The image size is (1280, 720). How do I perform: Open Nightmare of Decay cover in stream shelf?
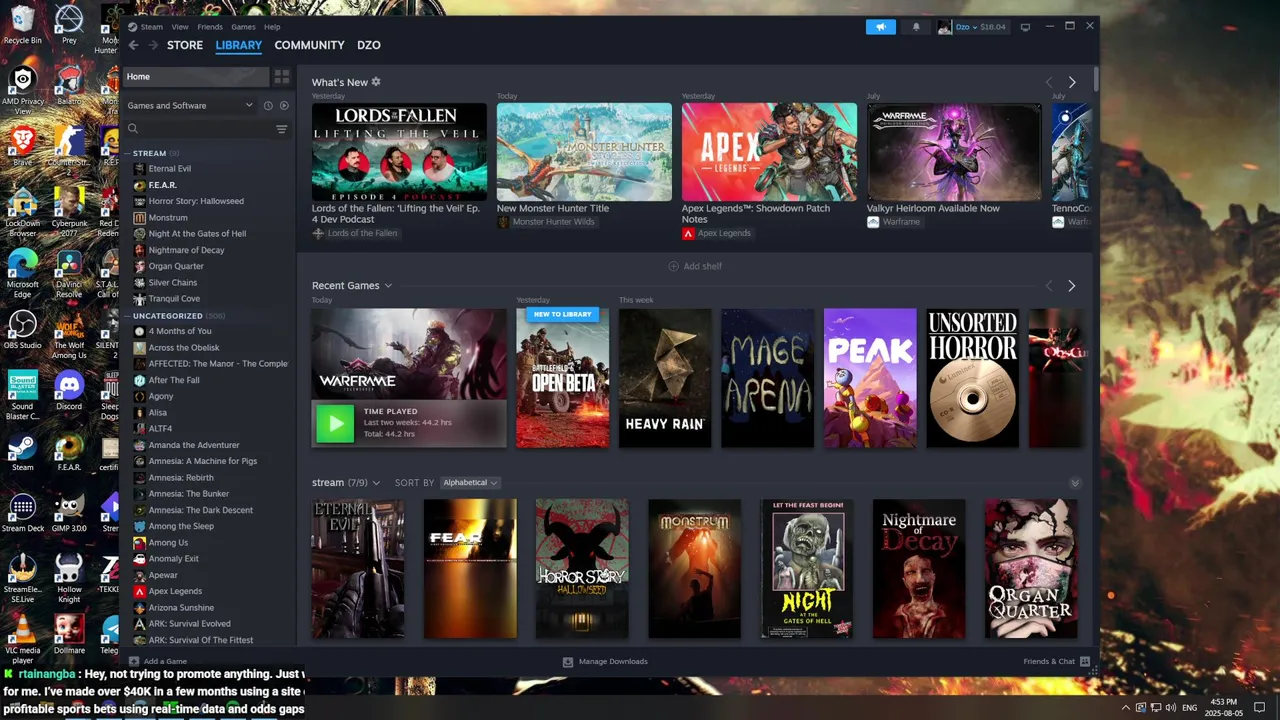[919, 569]
